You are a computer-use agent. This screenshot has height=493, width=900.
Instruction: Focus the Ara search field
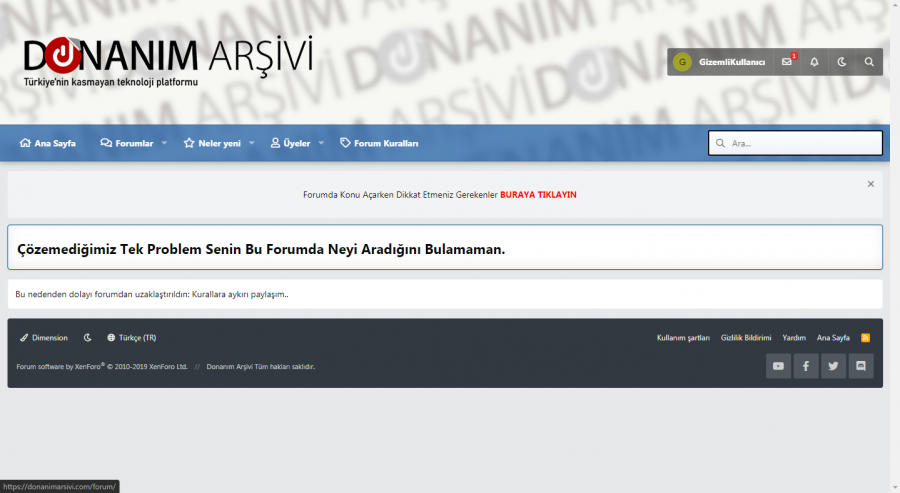796,143
